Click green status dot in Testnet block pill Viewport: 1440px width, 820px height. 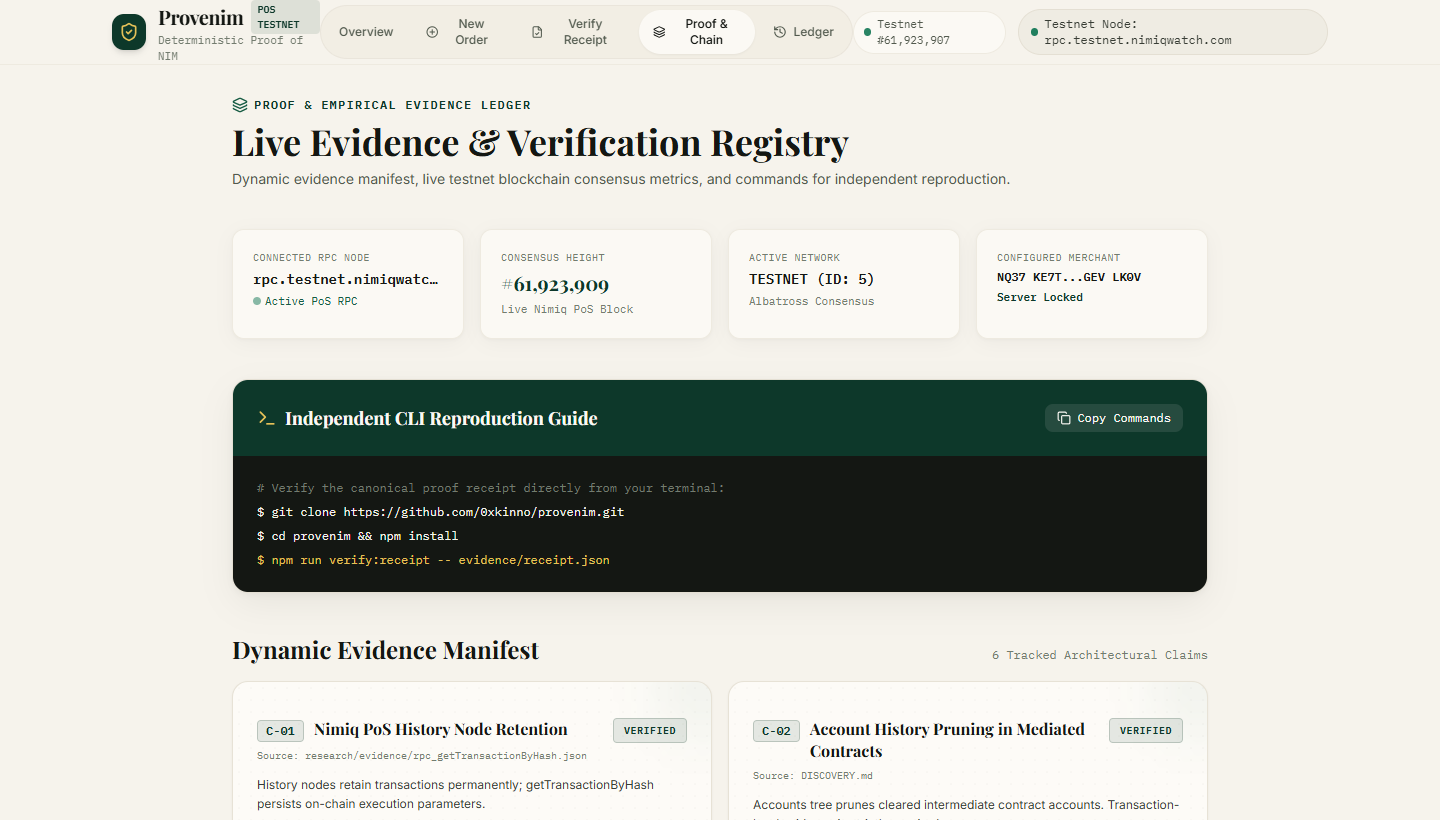867,32
